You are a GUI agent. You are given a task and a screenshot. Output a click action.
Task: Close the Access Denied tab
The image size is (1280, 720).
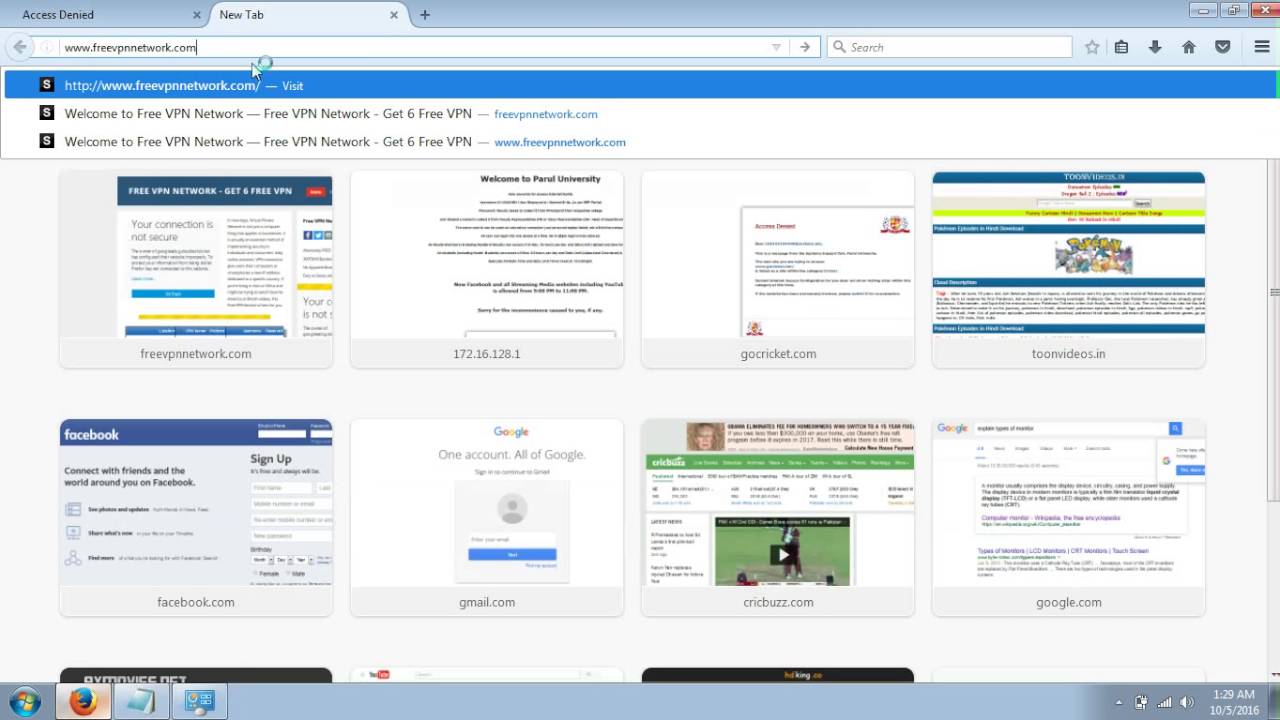[196, 15]
